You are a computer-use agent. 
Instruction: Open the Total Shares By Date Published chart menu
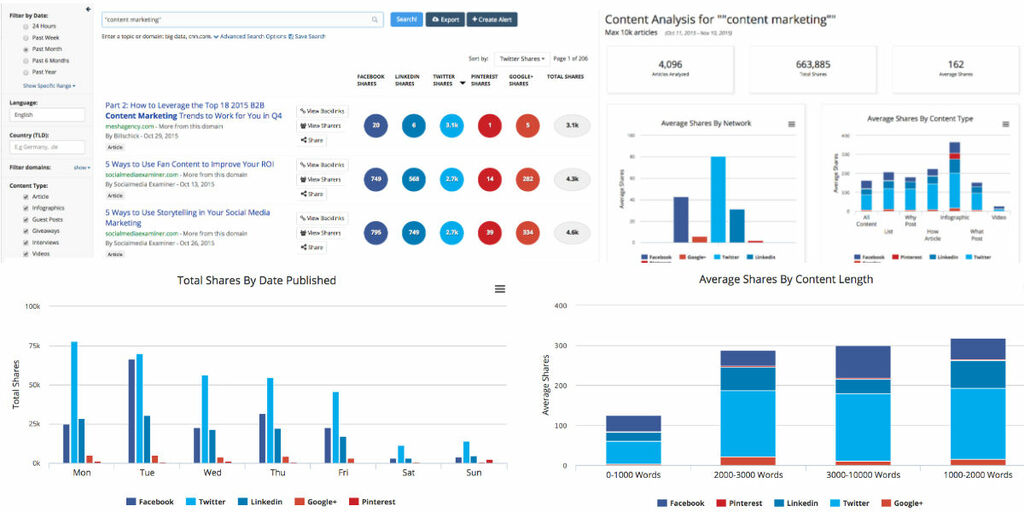(x=500, y=289)
